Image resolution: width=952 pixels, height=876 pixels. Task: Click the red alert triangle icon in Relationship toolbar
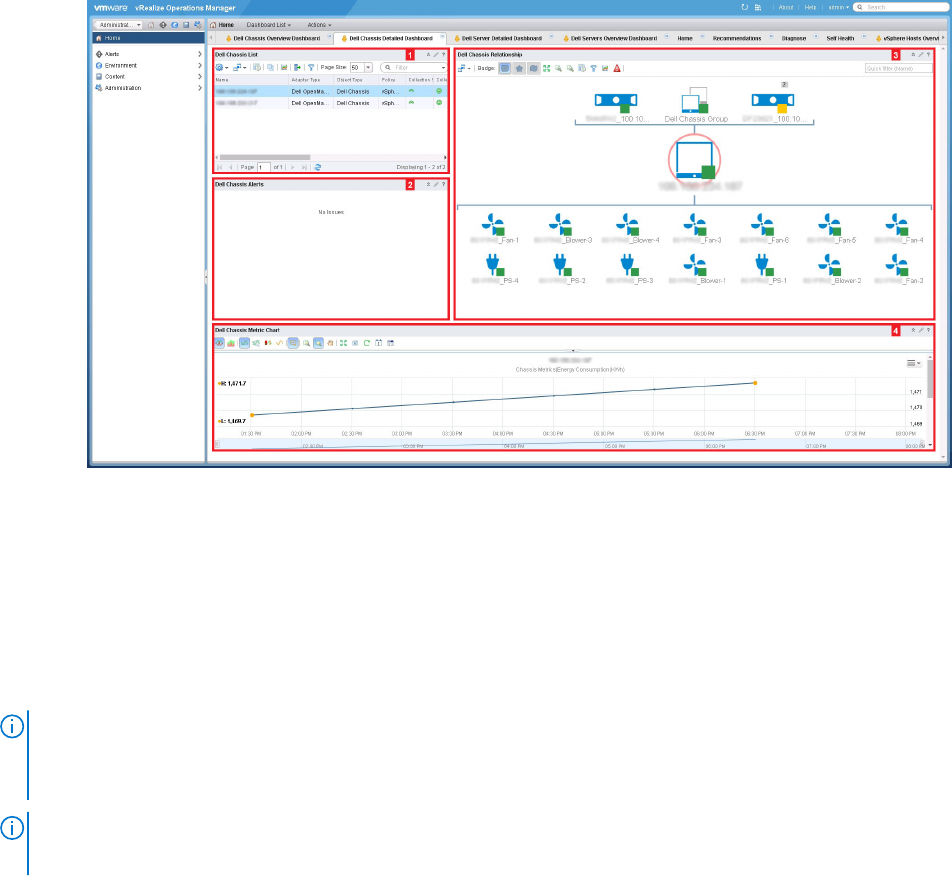click(x=617, y=69)
